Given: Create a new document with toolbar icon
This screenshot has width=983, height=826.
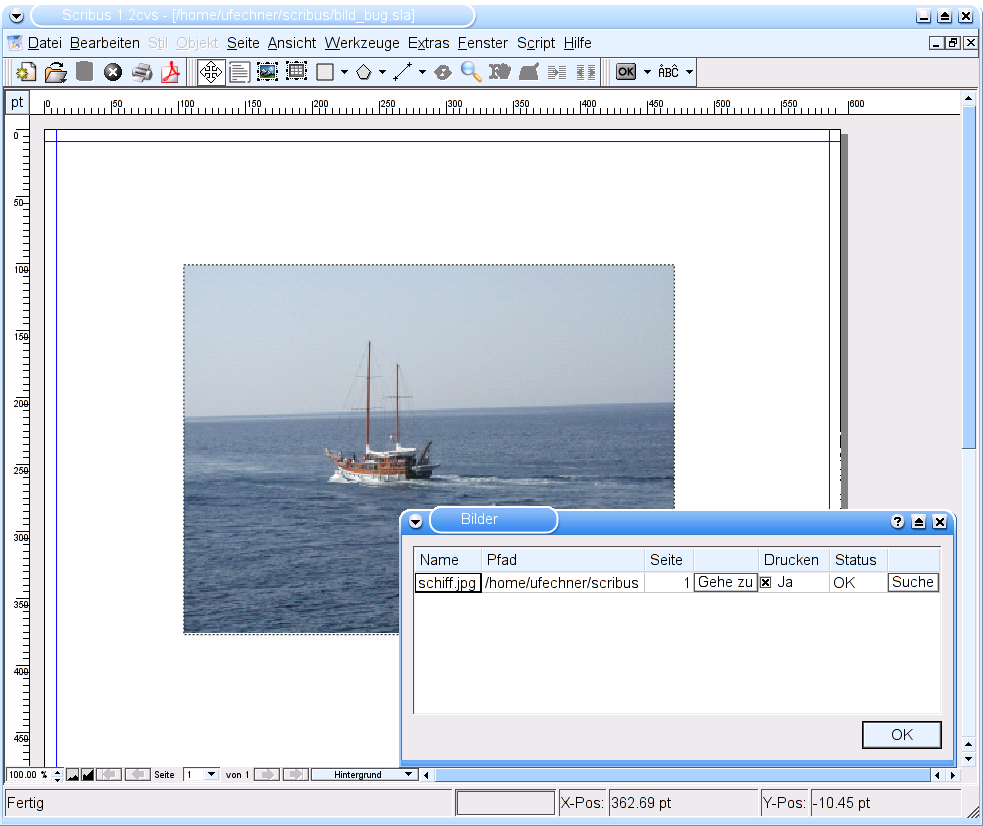Looking at the screenshot, I should (27, 72).
